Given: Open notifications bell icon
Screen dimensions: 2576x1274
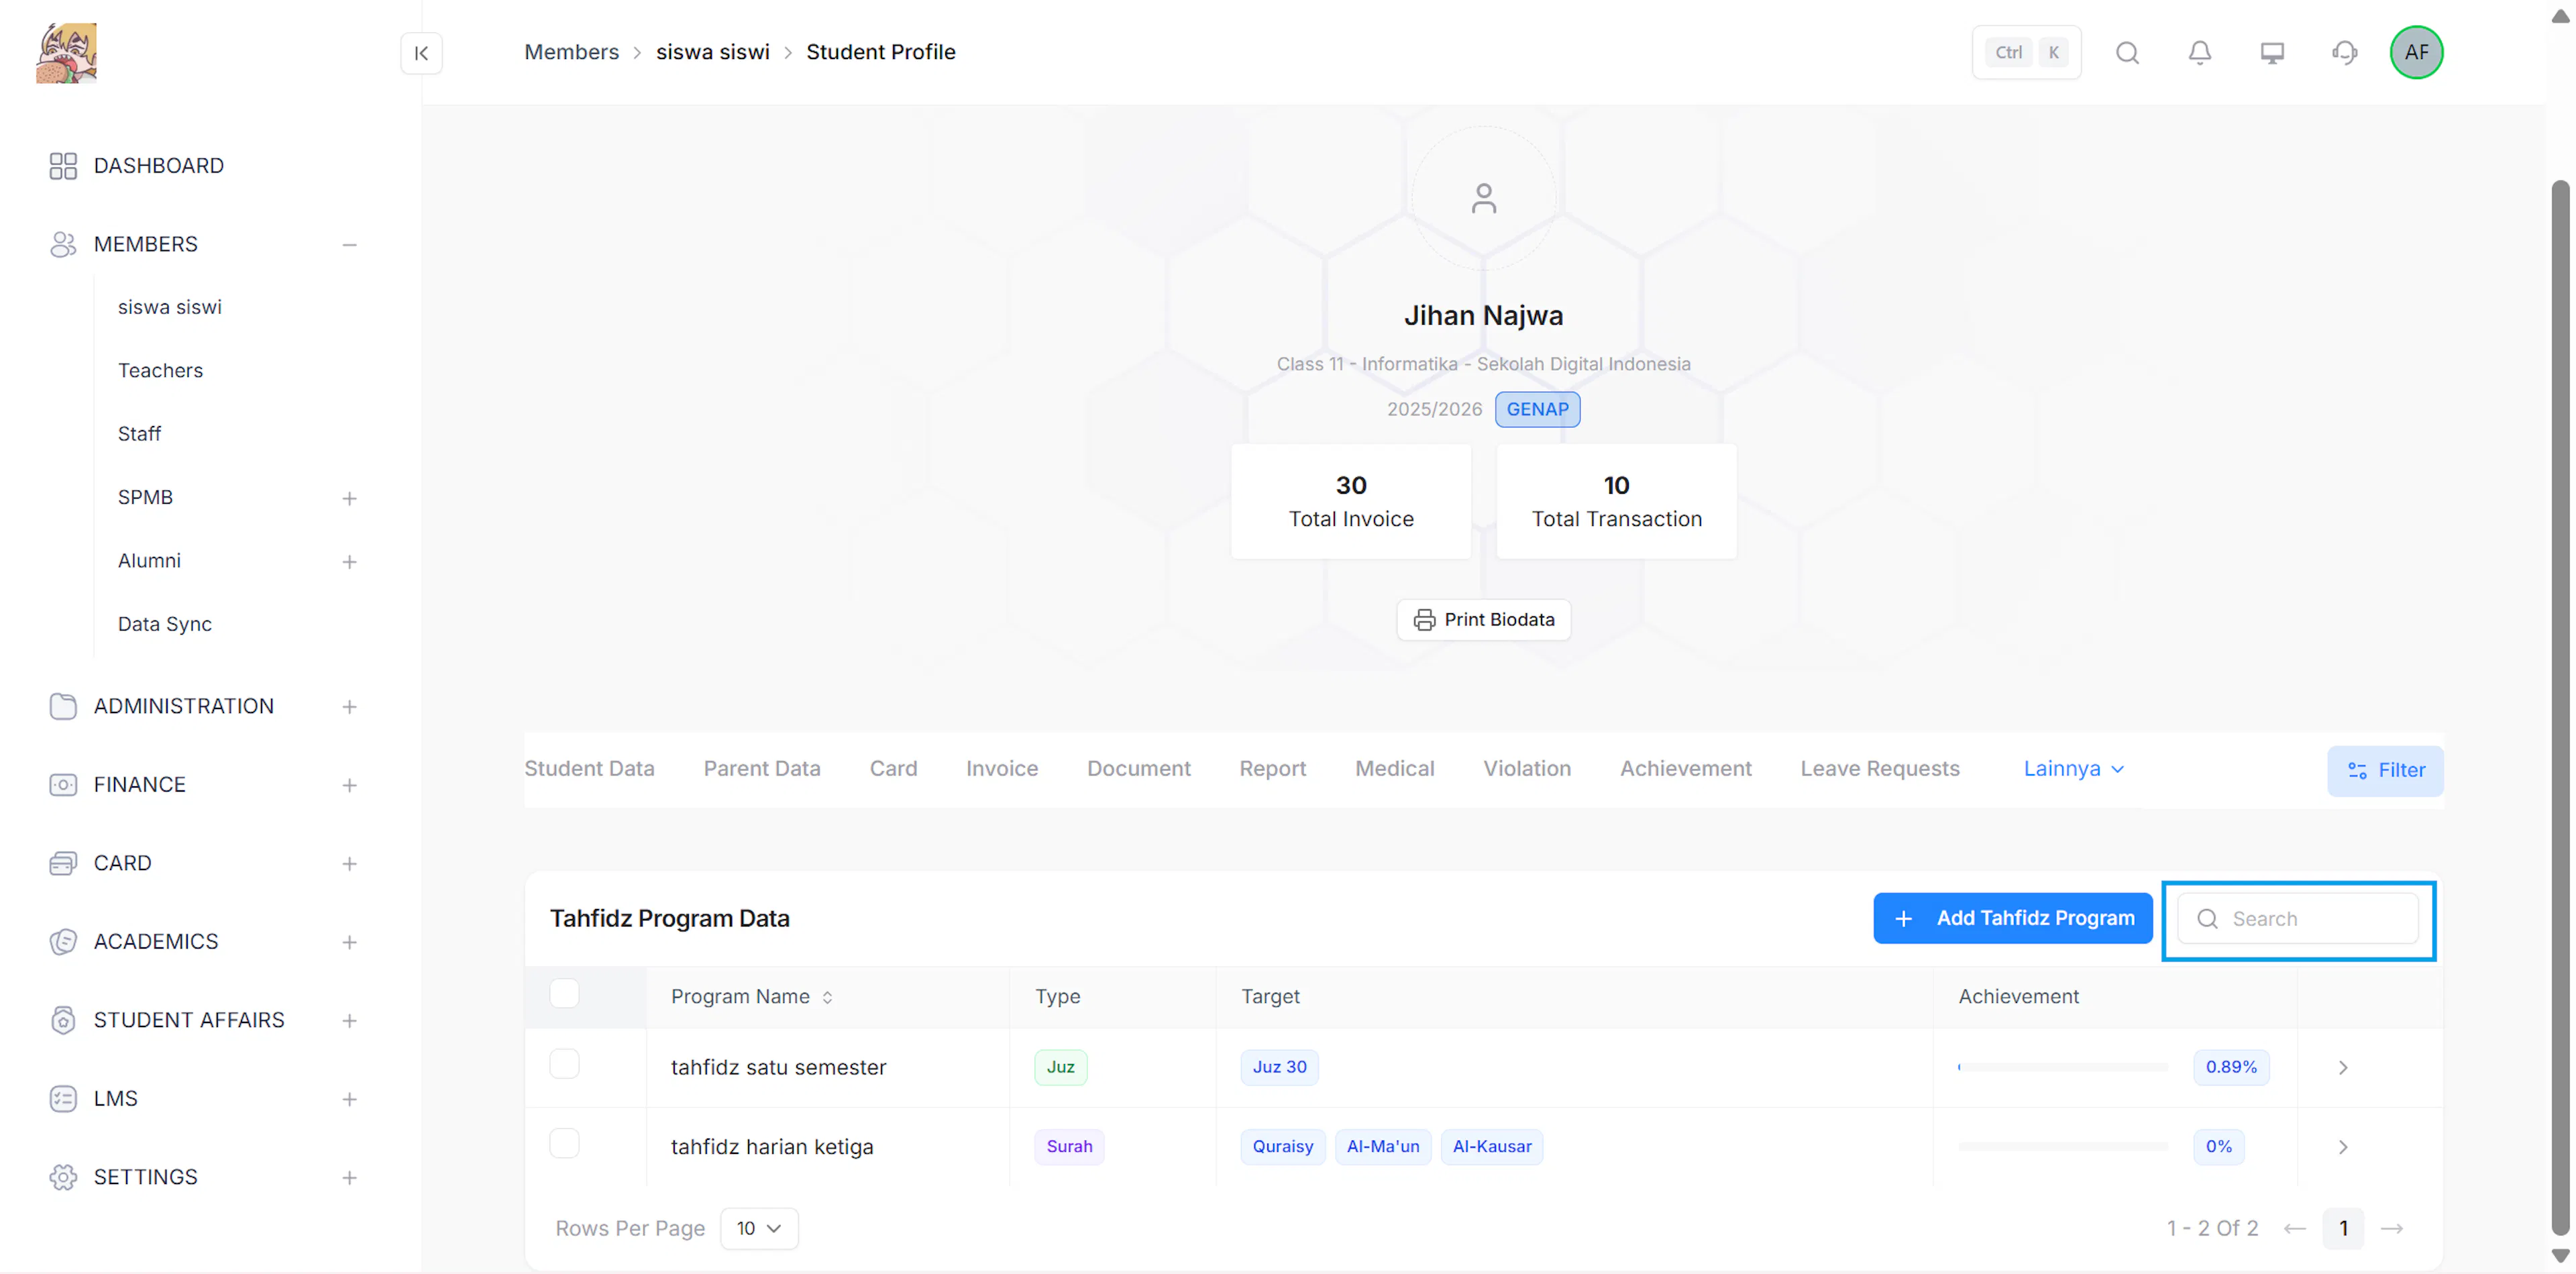Looking at the screenshot, I should tap(2199, 53).
